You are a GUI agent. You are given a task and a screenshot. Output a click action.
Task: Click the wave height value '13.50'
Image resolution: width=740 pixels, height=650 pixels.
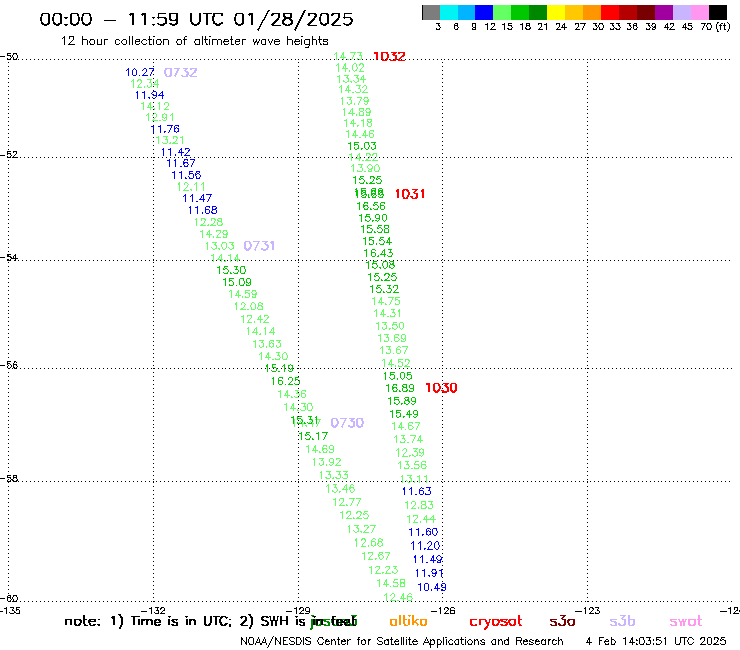[390, 326]
